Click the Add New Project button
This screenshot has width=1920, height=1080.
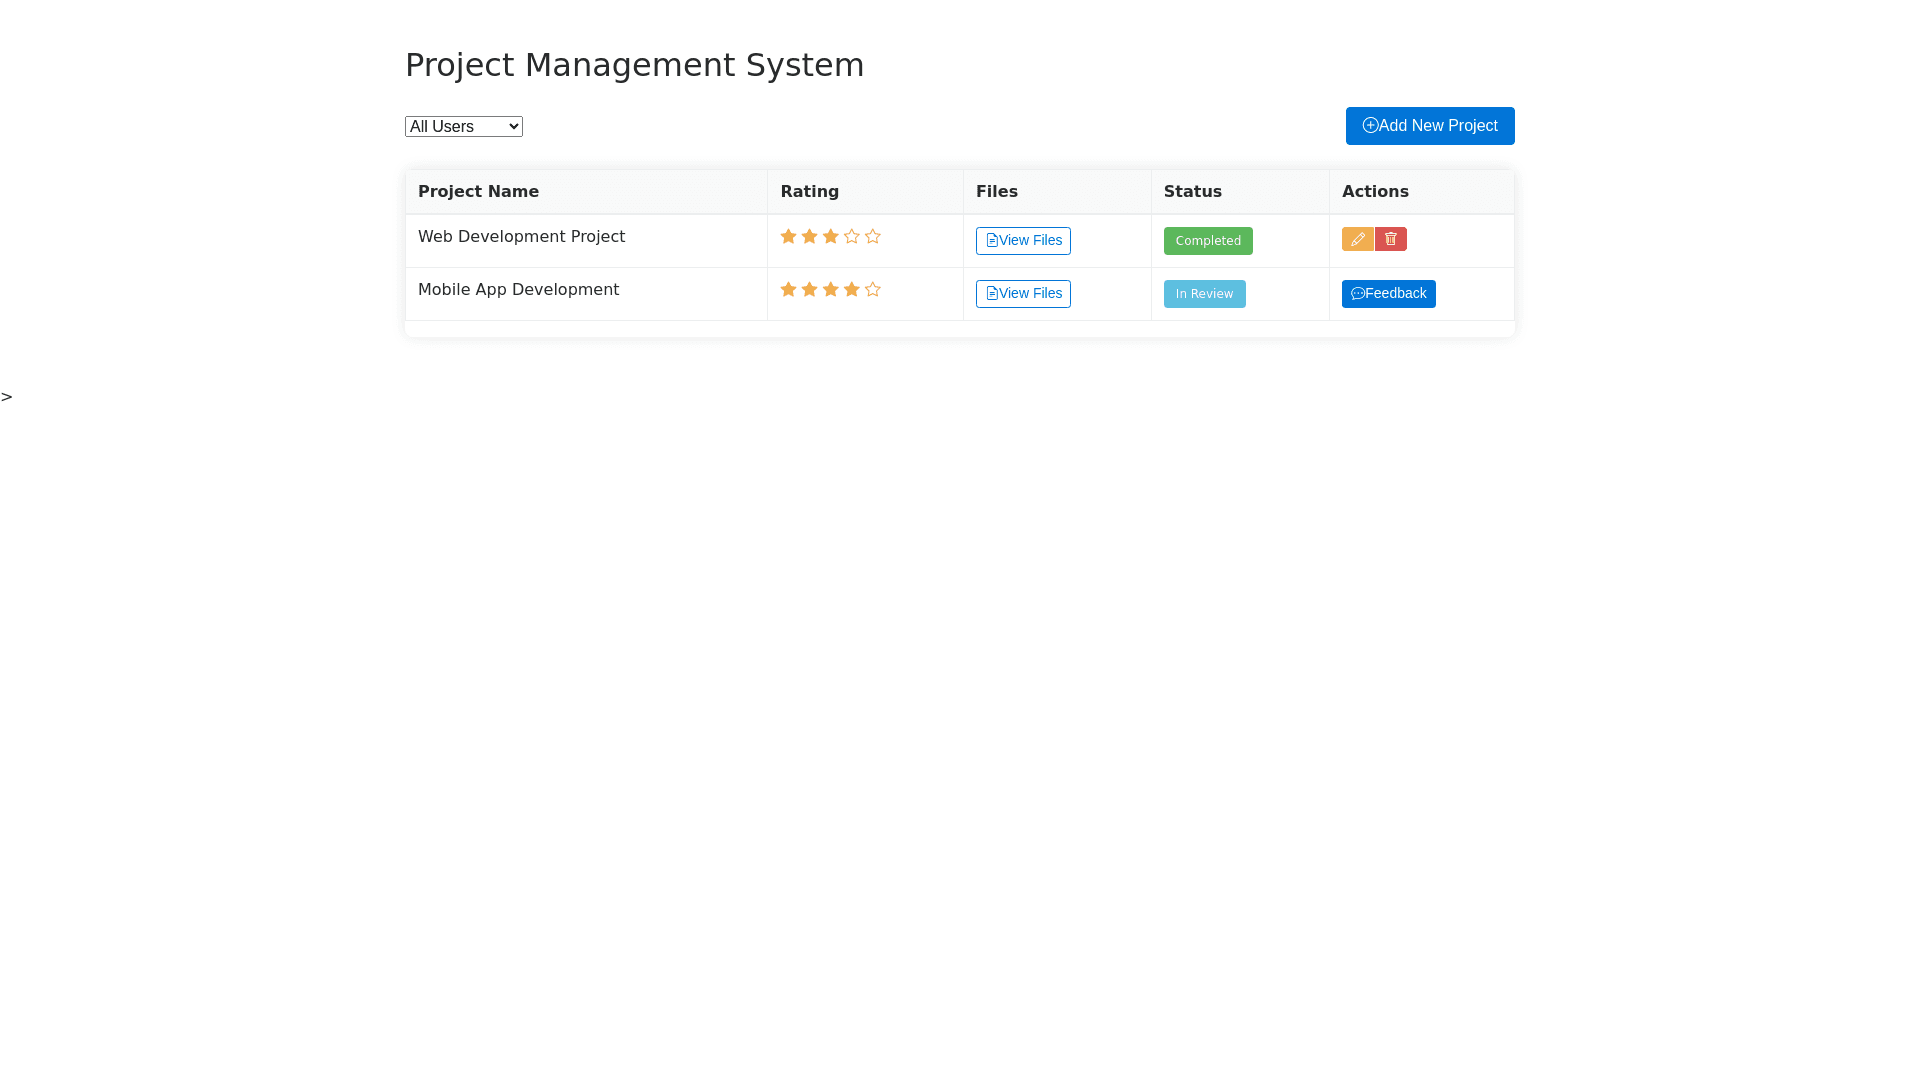1429,126
